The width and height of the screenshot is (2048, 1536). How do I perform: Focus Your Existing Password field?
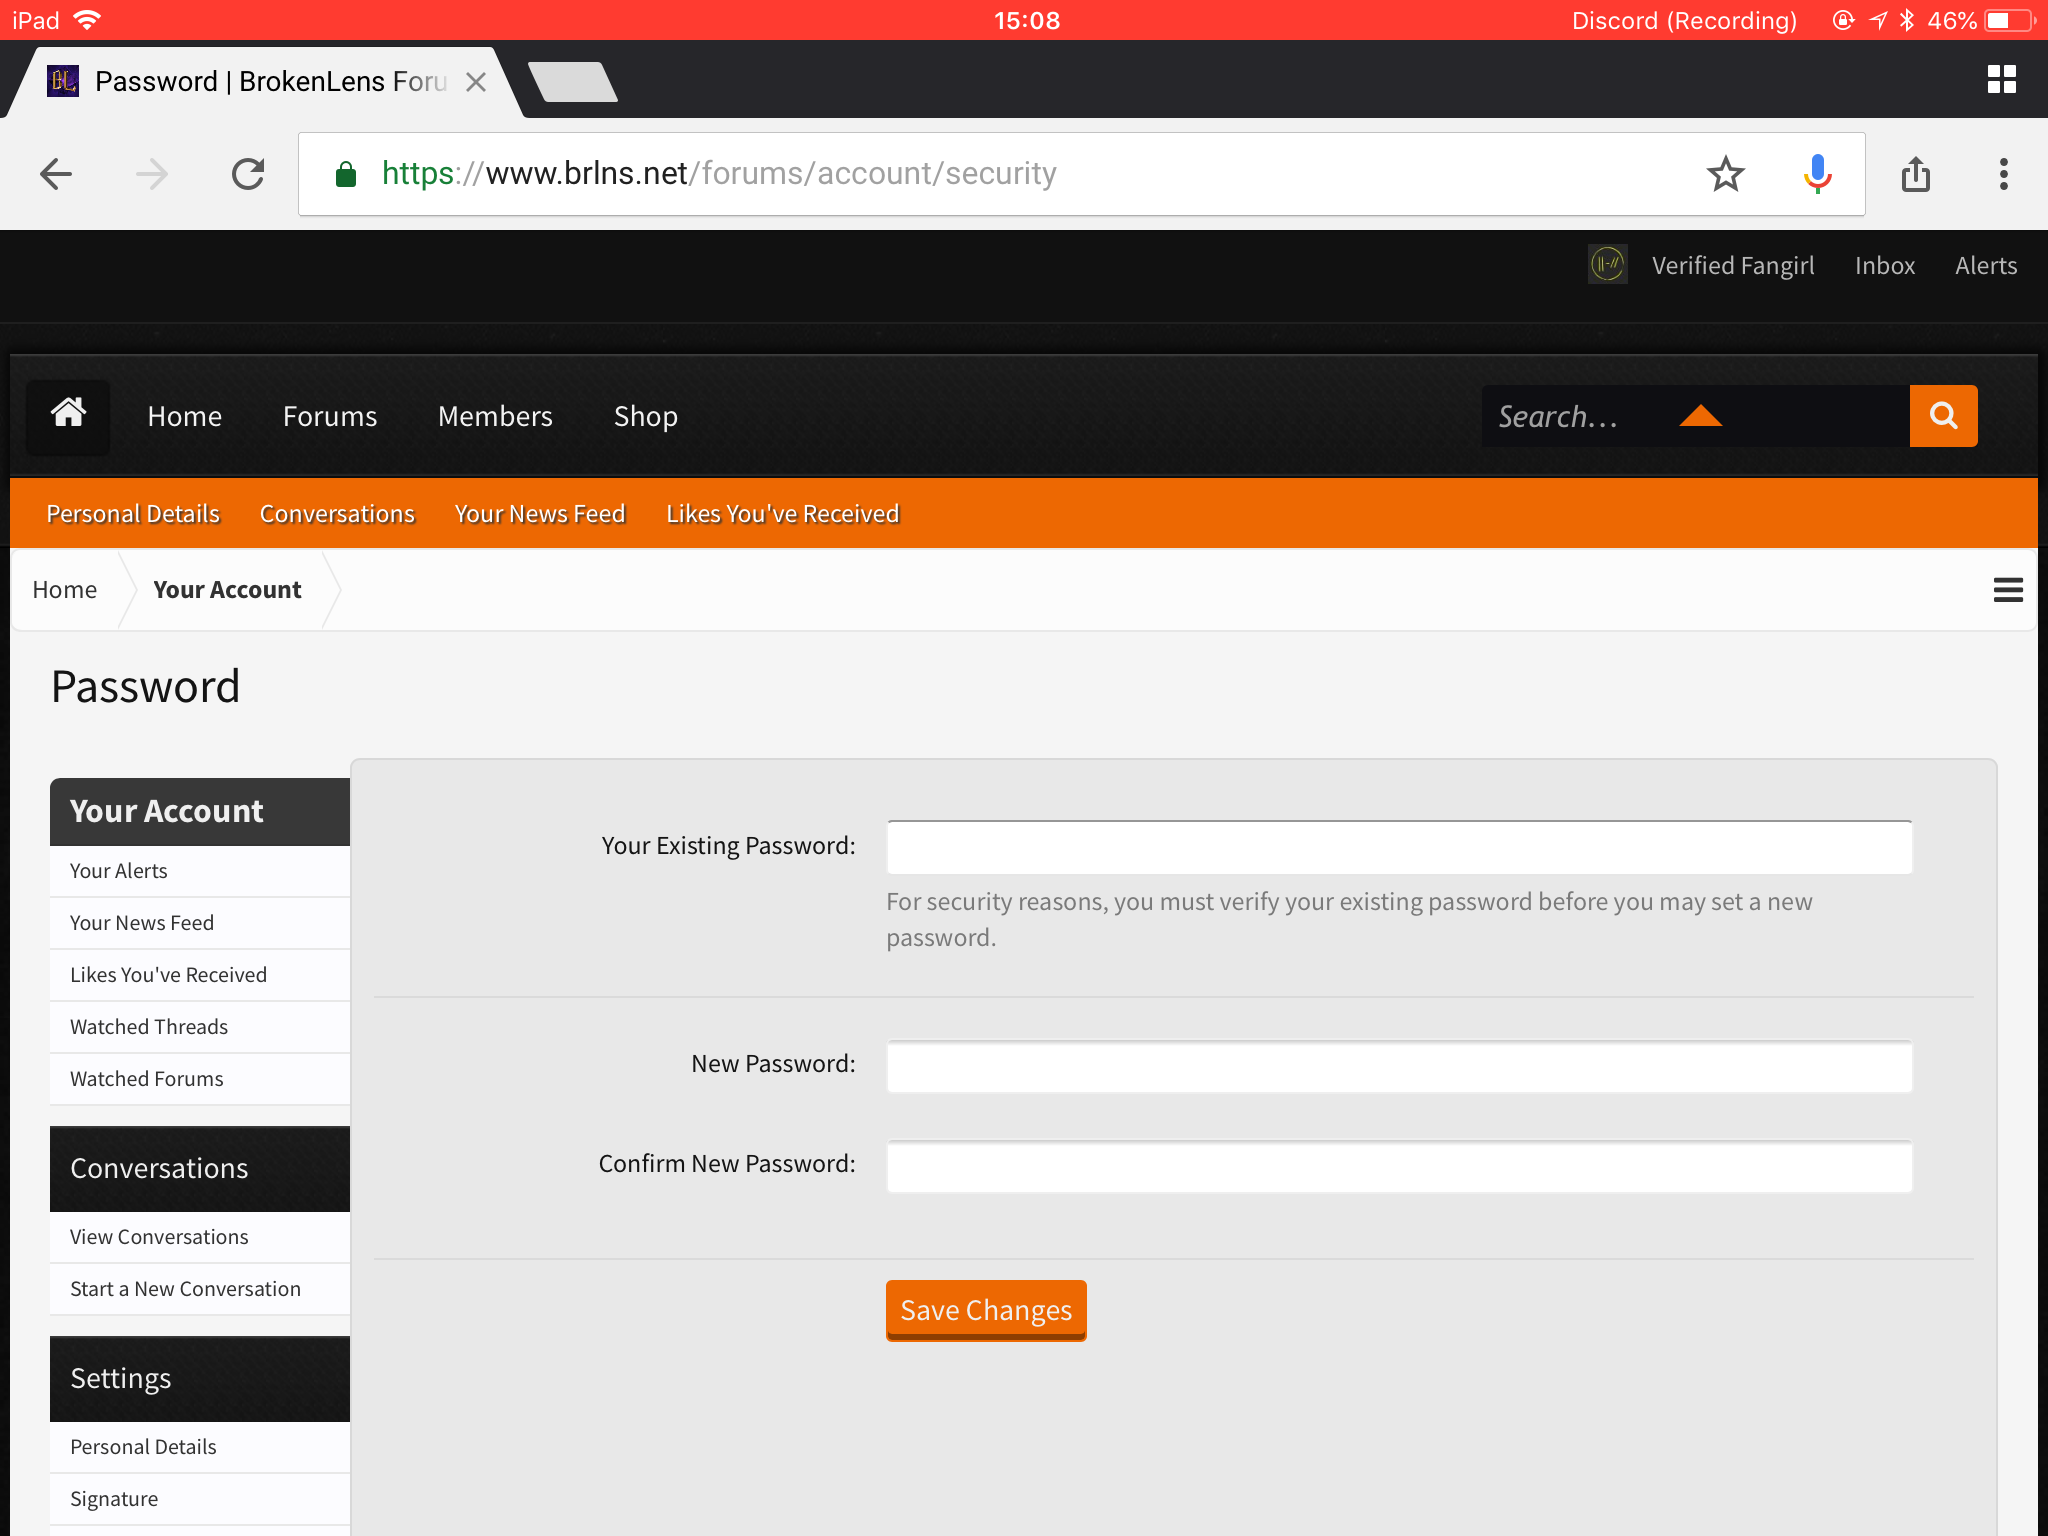coord(1399,847)
